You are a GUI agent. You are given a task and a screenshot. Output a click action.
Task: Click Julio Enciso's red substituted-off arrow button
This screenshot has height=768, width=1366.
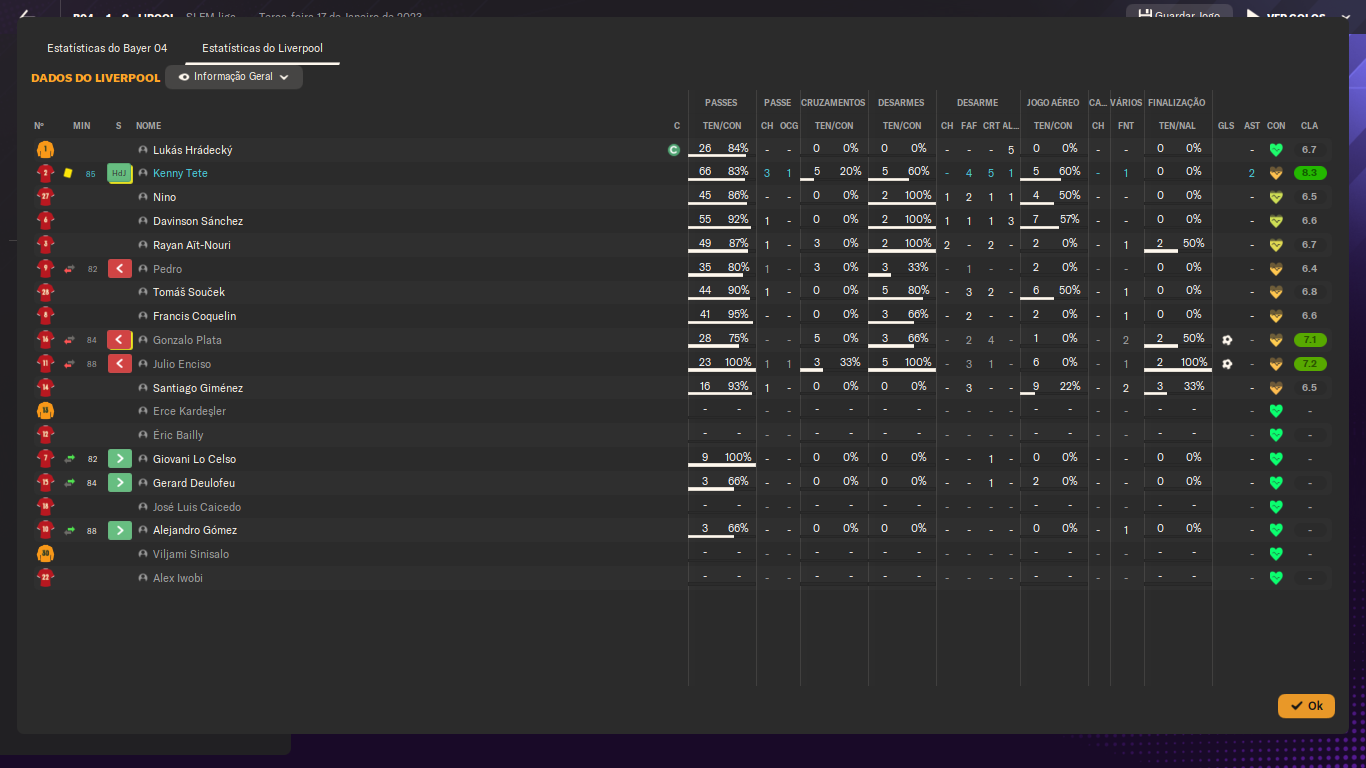tap(120, 364)
